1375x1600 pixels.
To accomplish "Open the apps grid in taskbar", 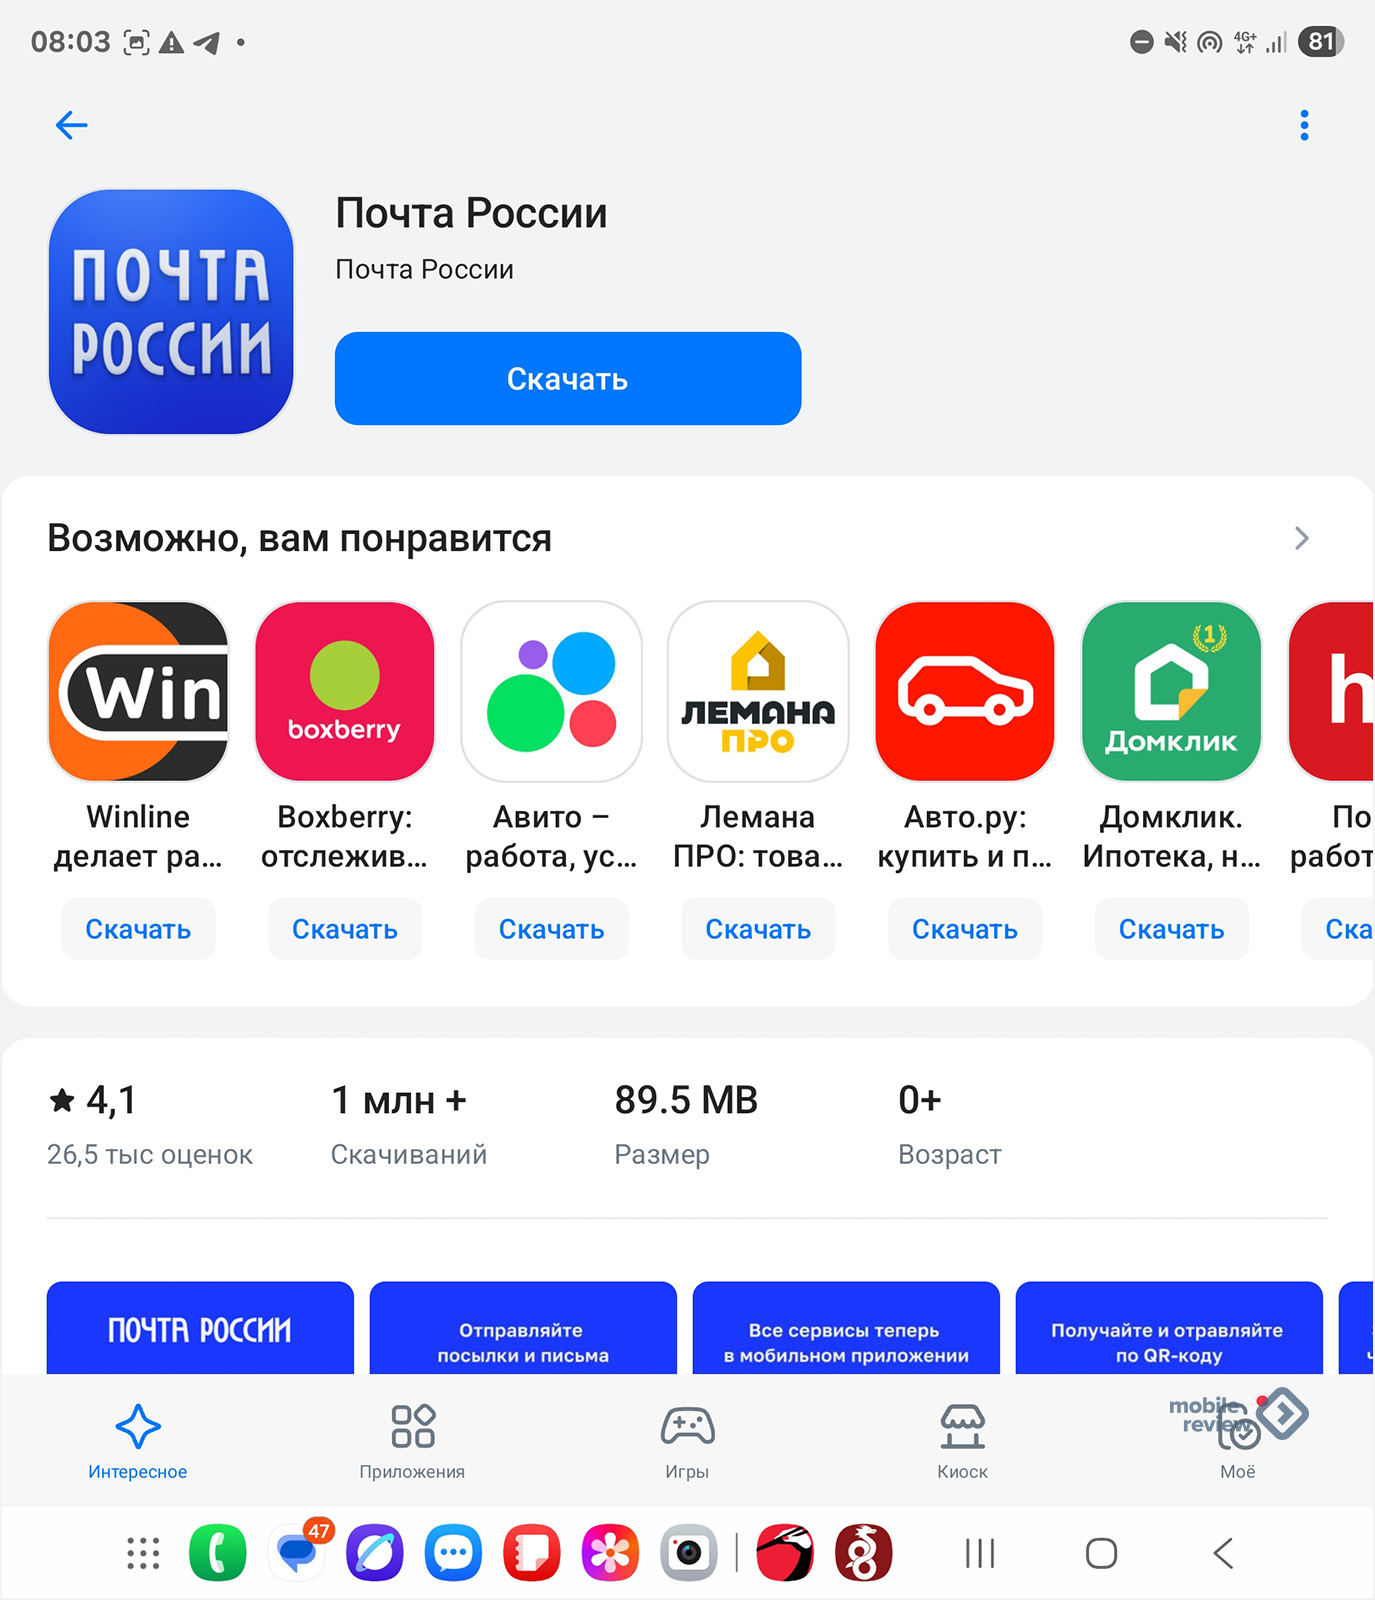I will 143,1553.
